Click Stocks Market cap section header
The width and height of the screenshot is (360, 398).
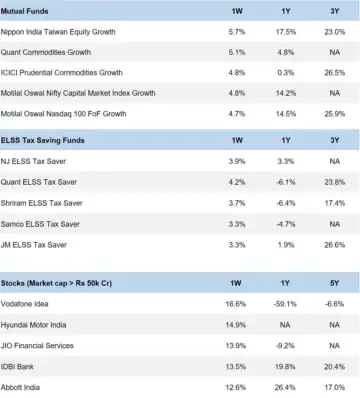[x=56, y=283]
